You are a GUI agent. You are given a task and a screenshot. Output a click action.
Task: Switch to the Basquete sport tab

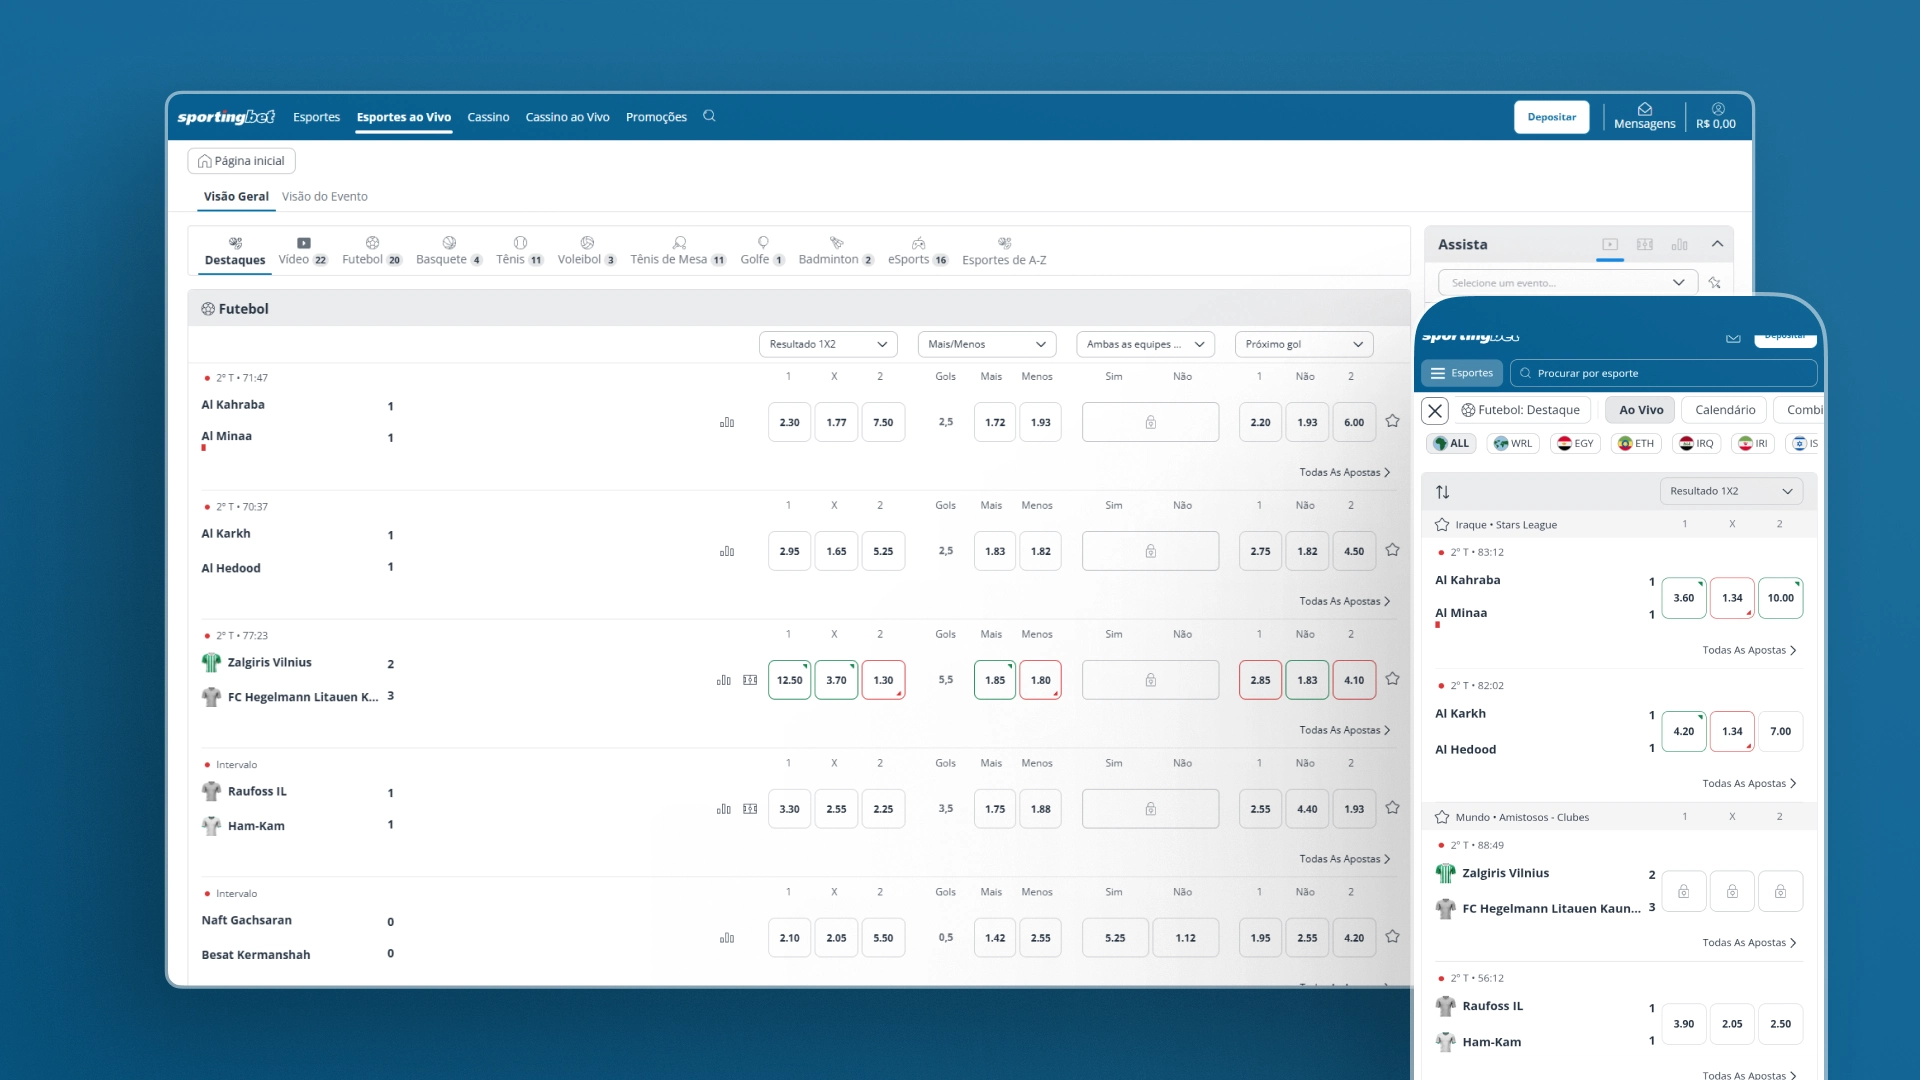pos(448,251)
